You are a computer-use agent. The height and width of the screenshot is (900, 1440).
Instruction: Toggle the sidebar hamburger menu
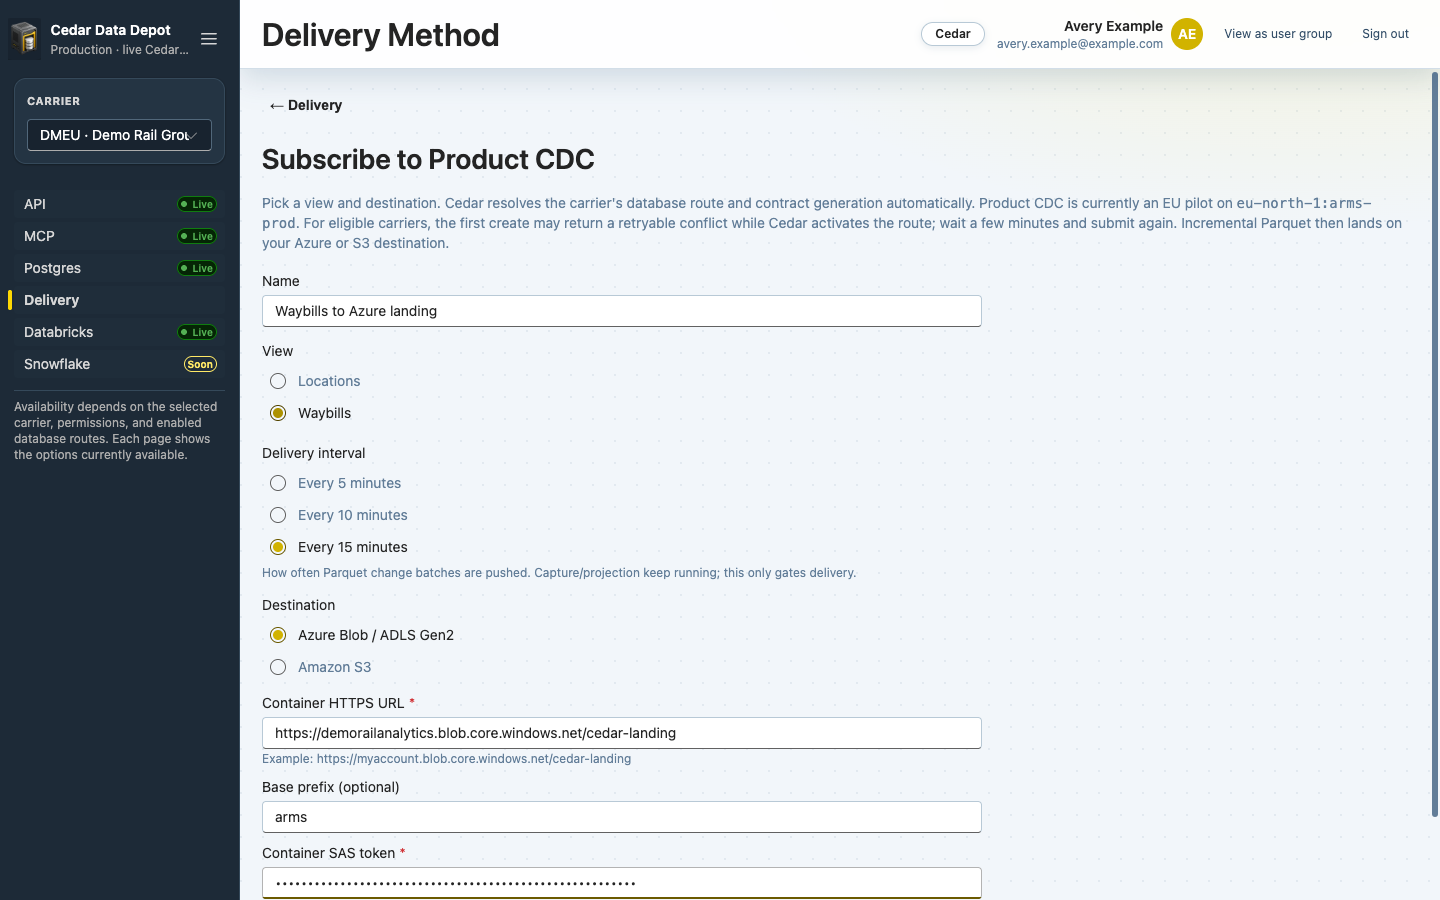(209, 39)
